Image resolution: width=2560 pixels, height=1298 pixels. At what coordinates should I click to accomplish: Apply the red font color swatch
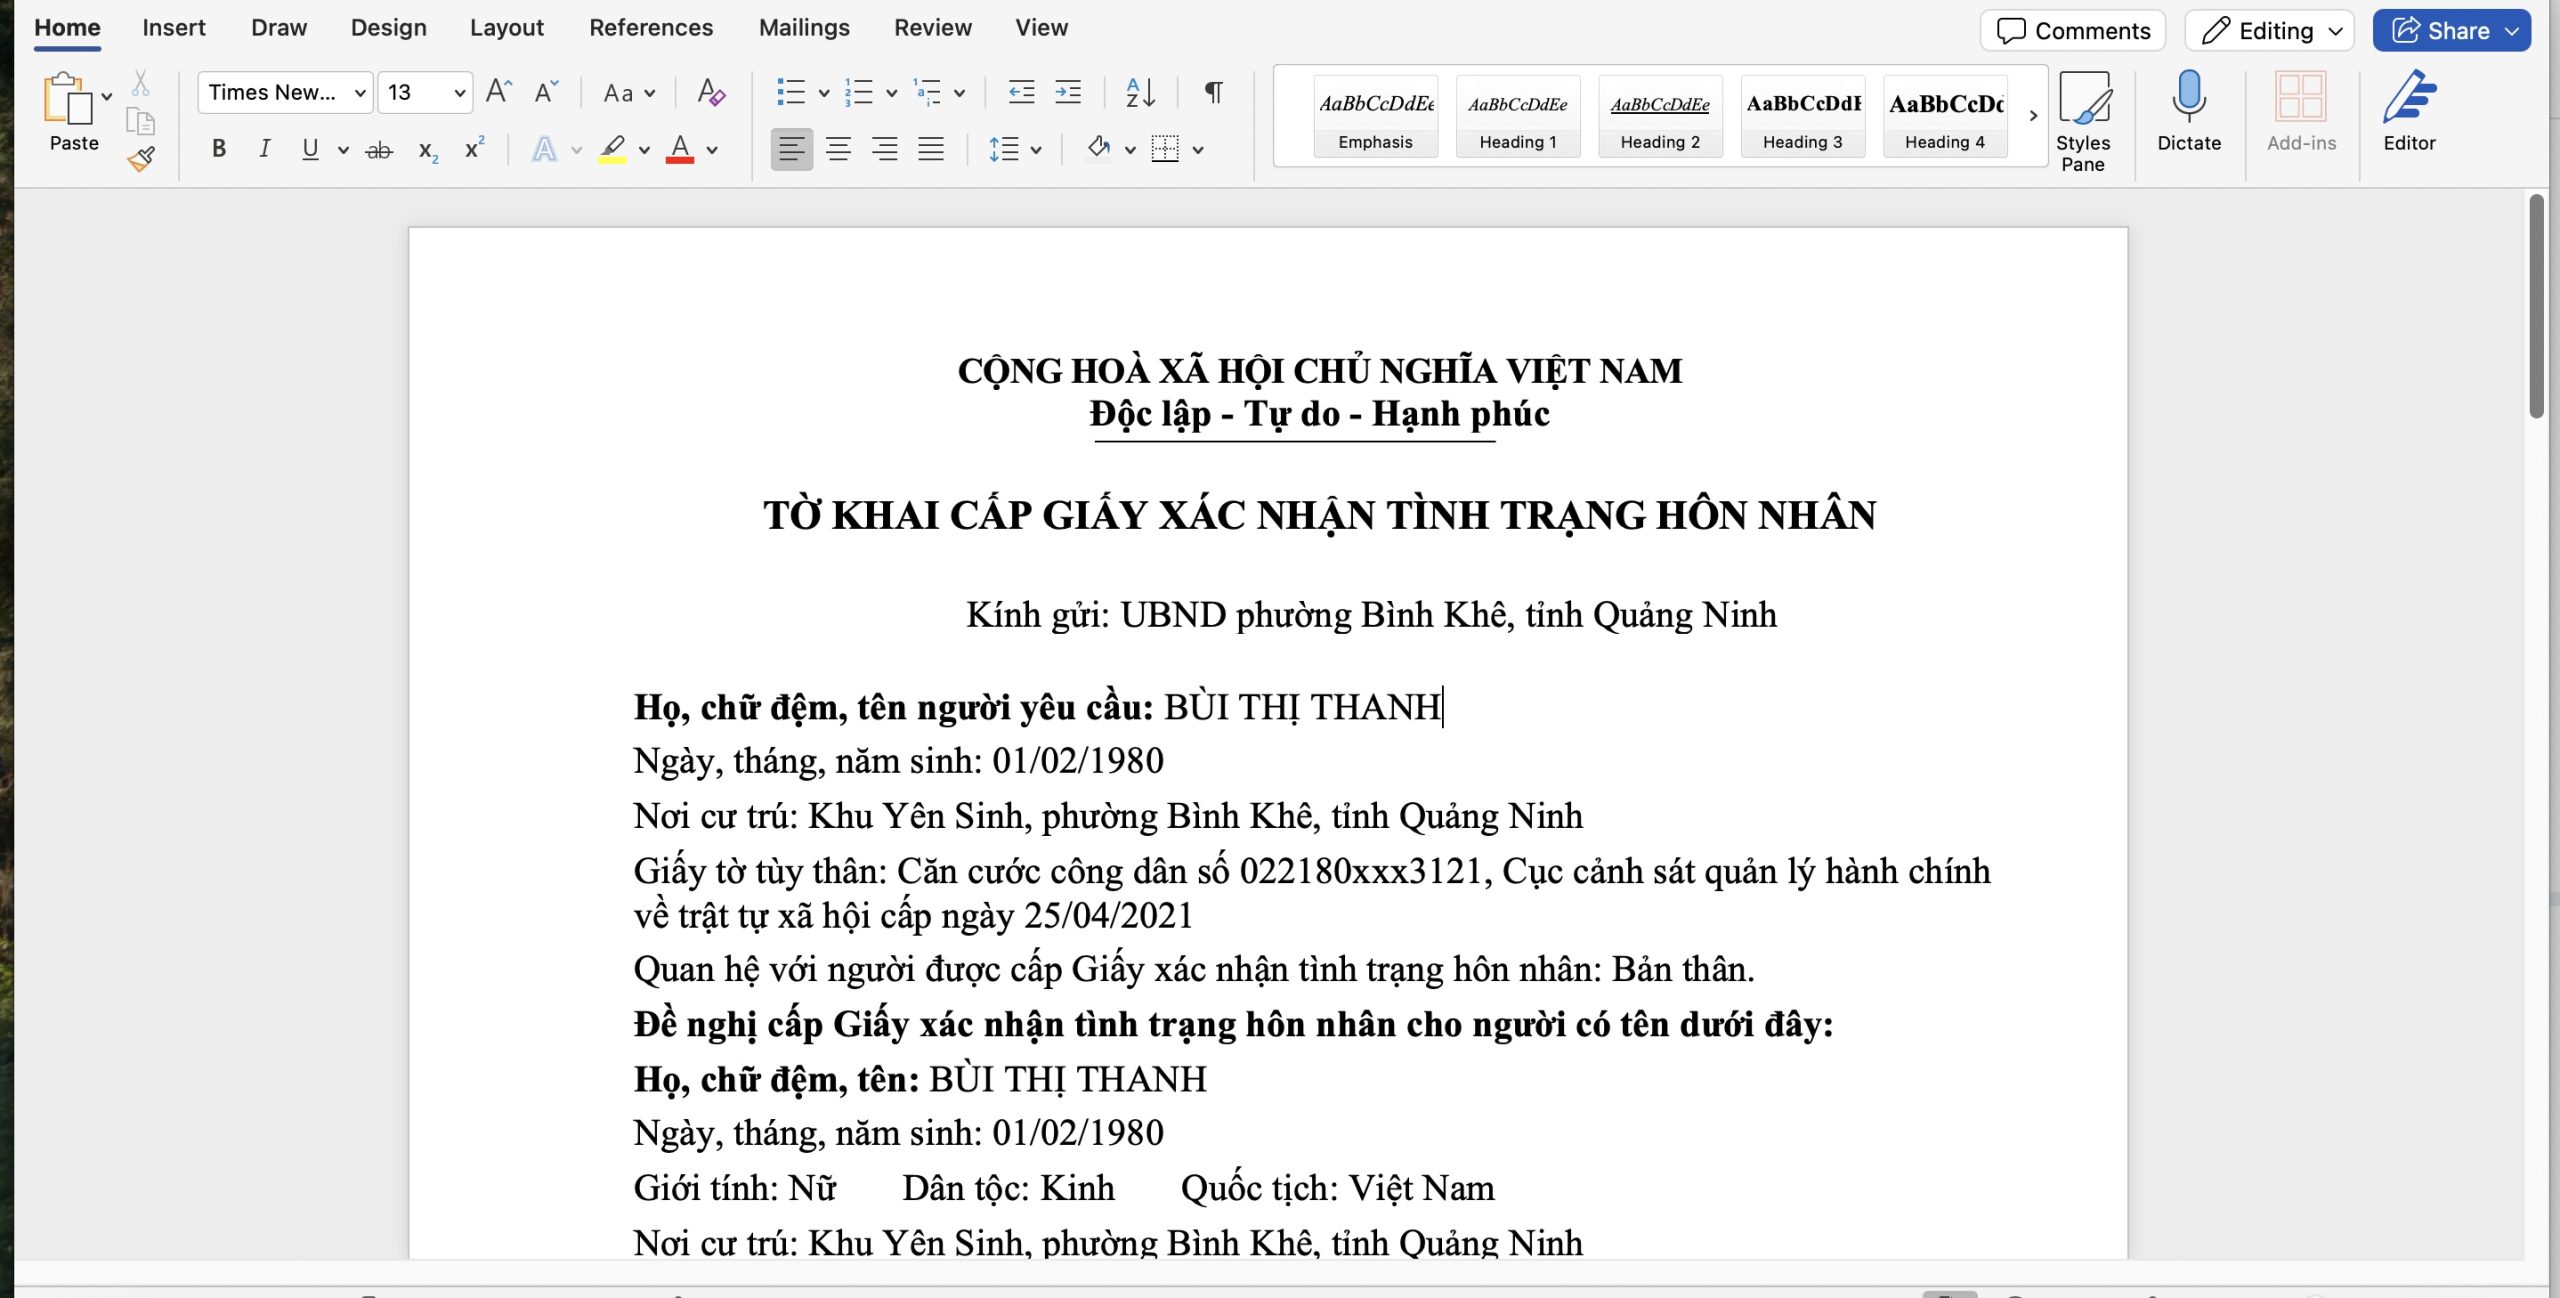click(x=680, y=150)
